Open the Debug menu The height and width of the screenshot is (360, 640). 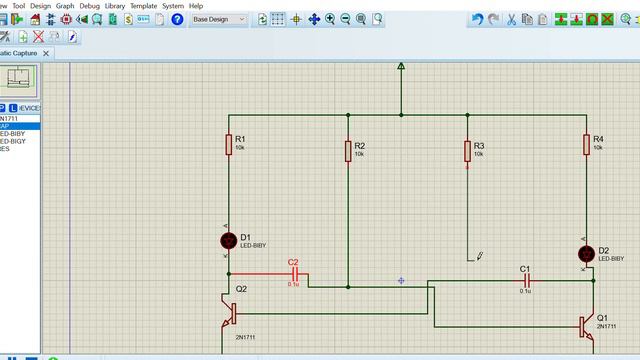coord(89,6)
